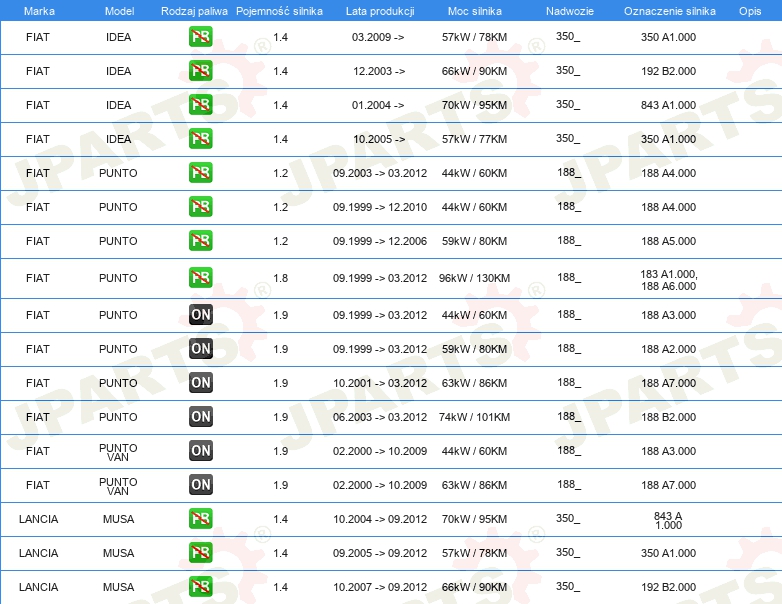
Task: Click the Pojemność silnika column header
Action: (279, 11)
